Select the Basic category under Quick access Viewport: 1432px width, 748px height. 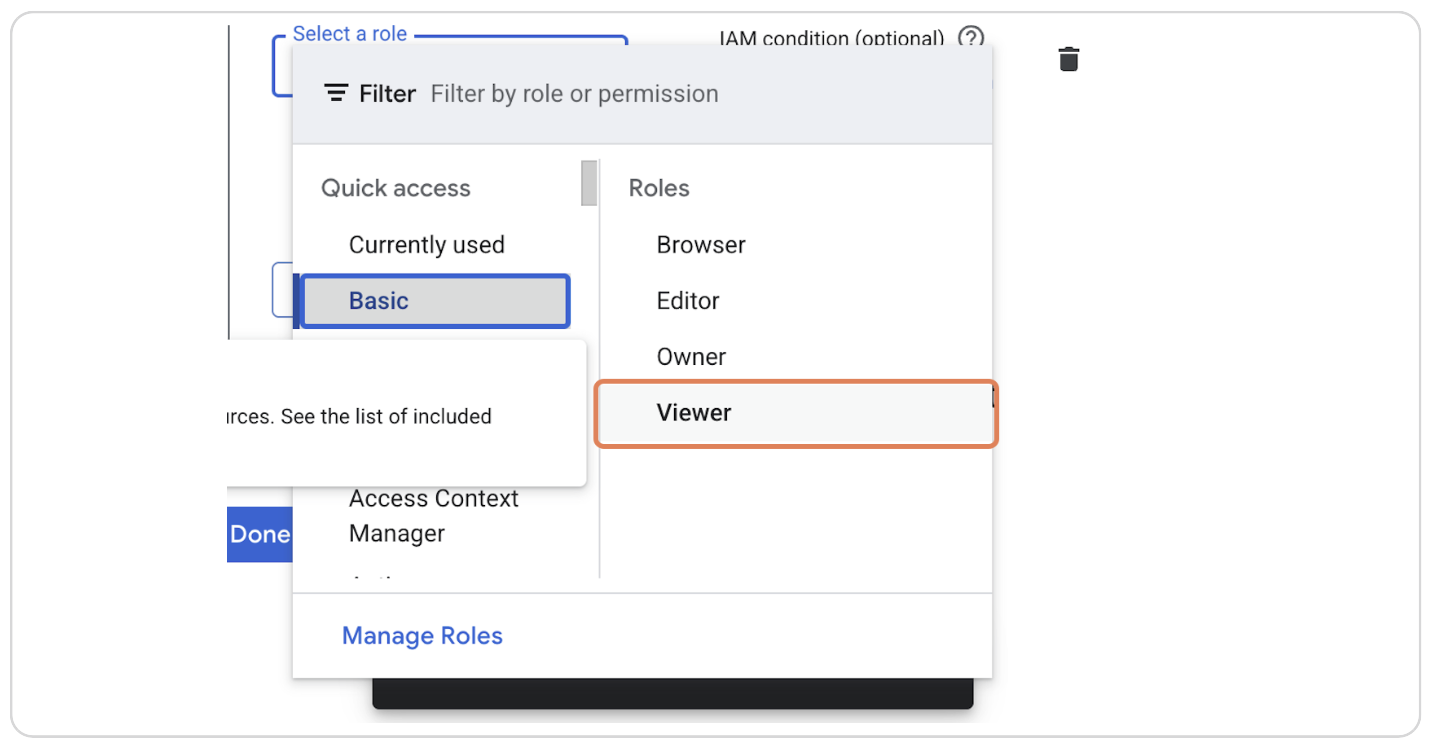click(433, 300)
